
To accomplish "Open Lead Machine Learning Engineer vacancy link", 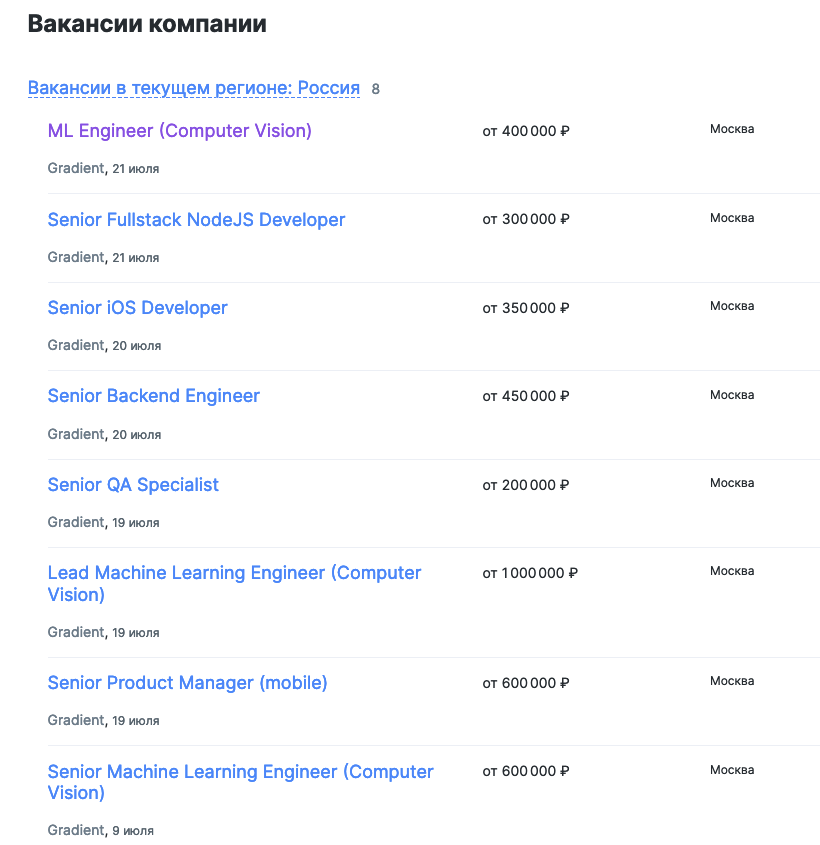I will pos(234,574).
